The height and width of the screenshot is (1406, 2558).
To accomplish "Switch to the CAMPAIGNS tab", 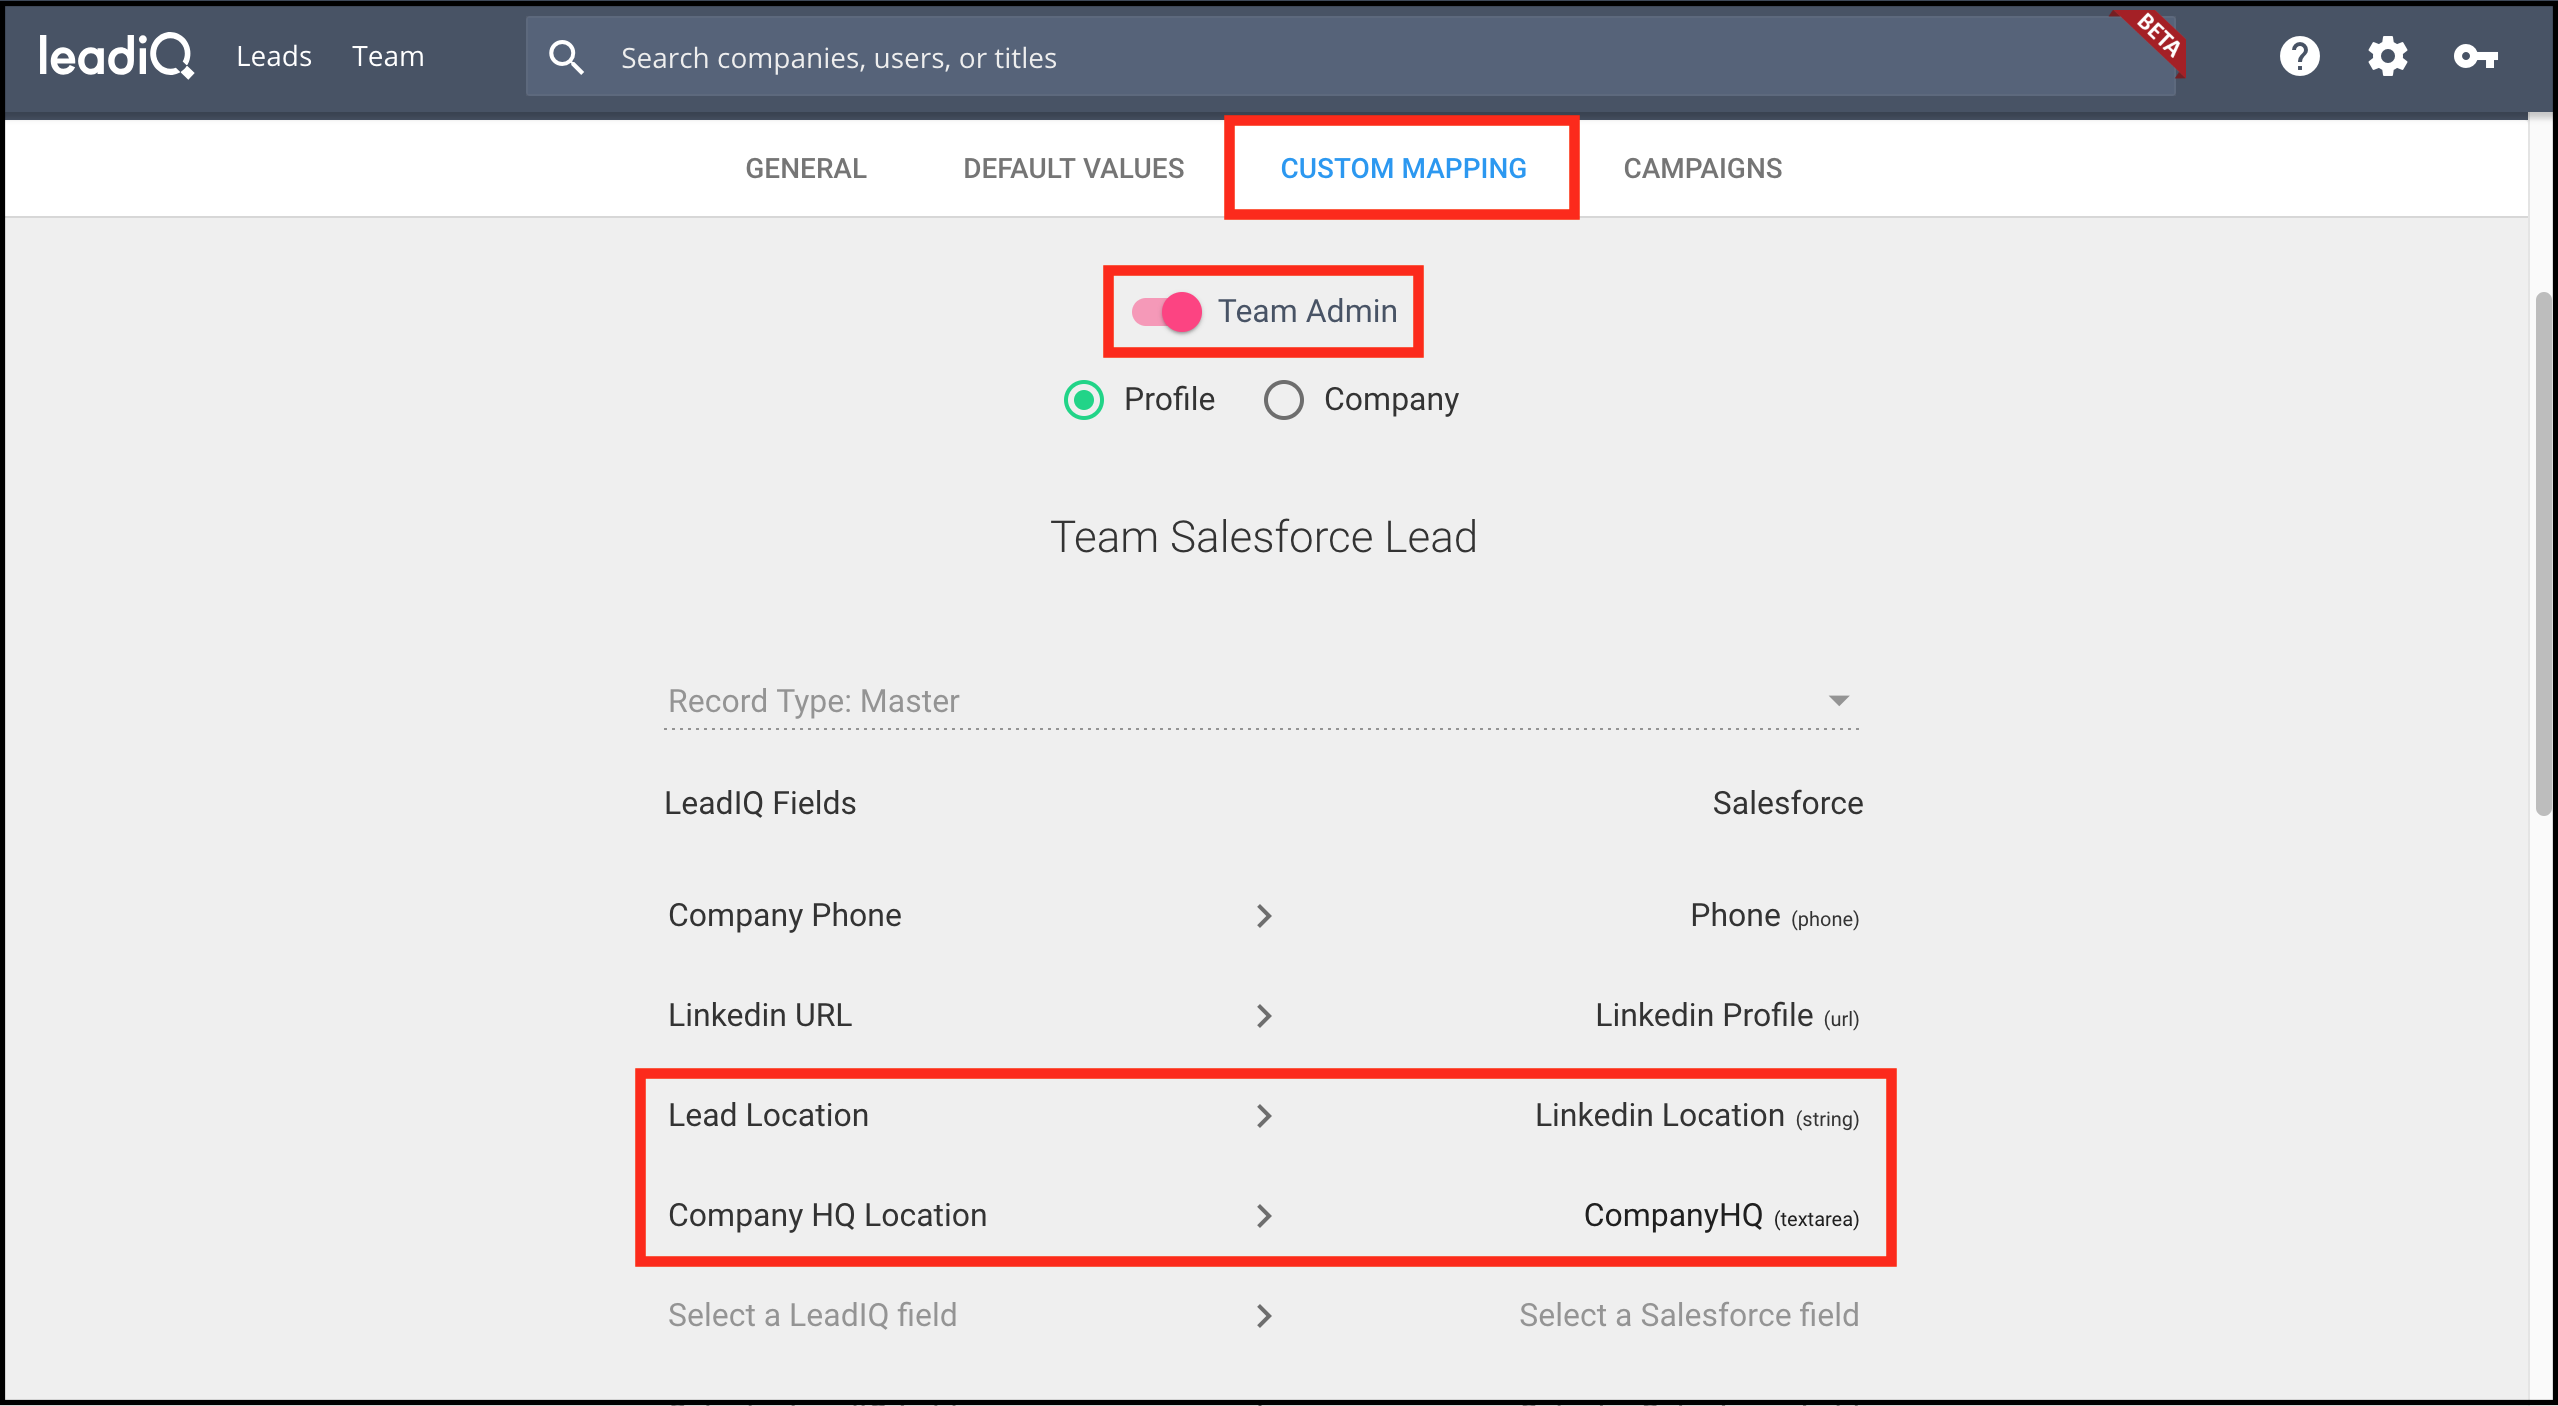I will pyautogui.click(x=1703, y=168).
